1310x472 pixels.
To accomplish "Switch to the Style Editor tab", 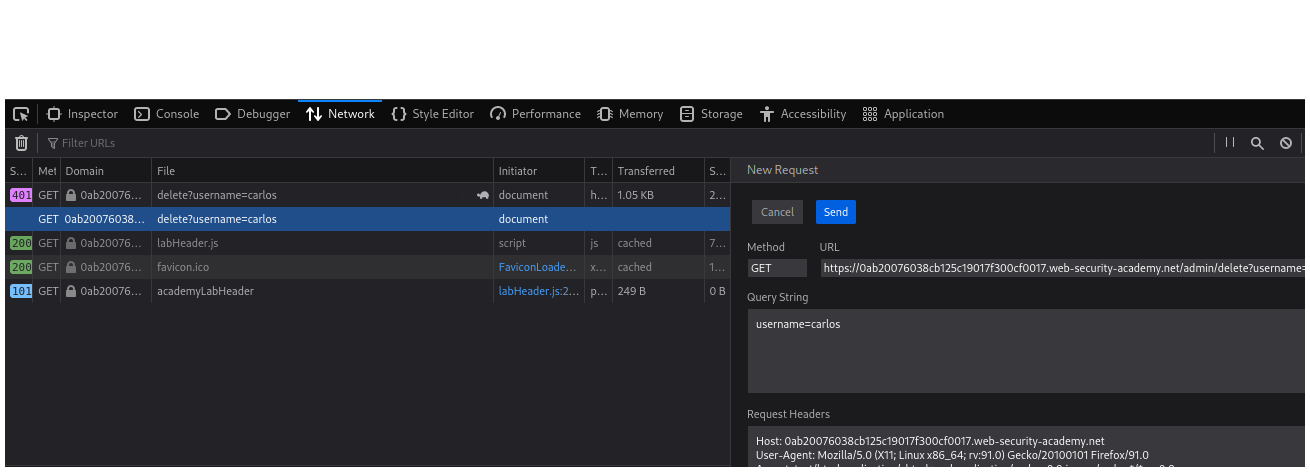I will pos(432,114).
